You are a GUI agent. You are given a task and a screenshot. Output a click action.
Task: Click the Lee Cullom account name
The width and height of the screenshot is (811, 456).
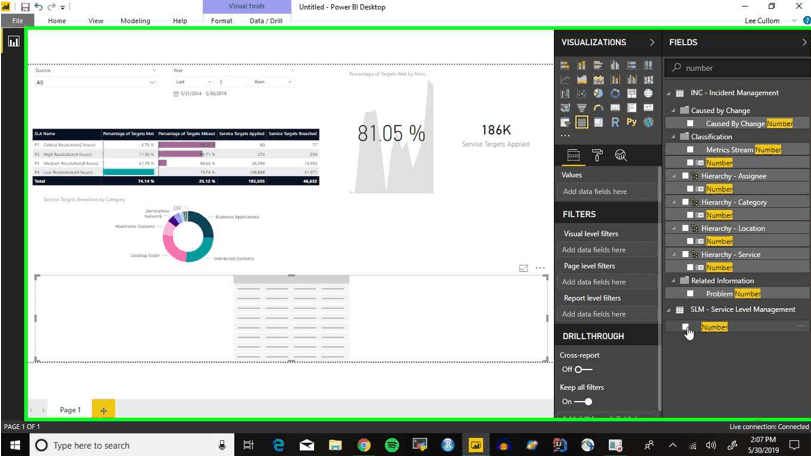(762, 21)
